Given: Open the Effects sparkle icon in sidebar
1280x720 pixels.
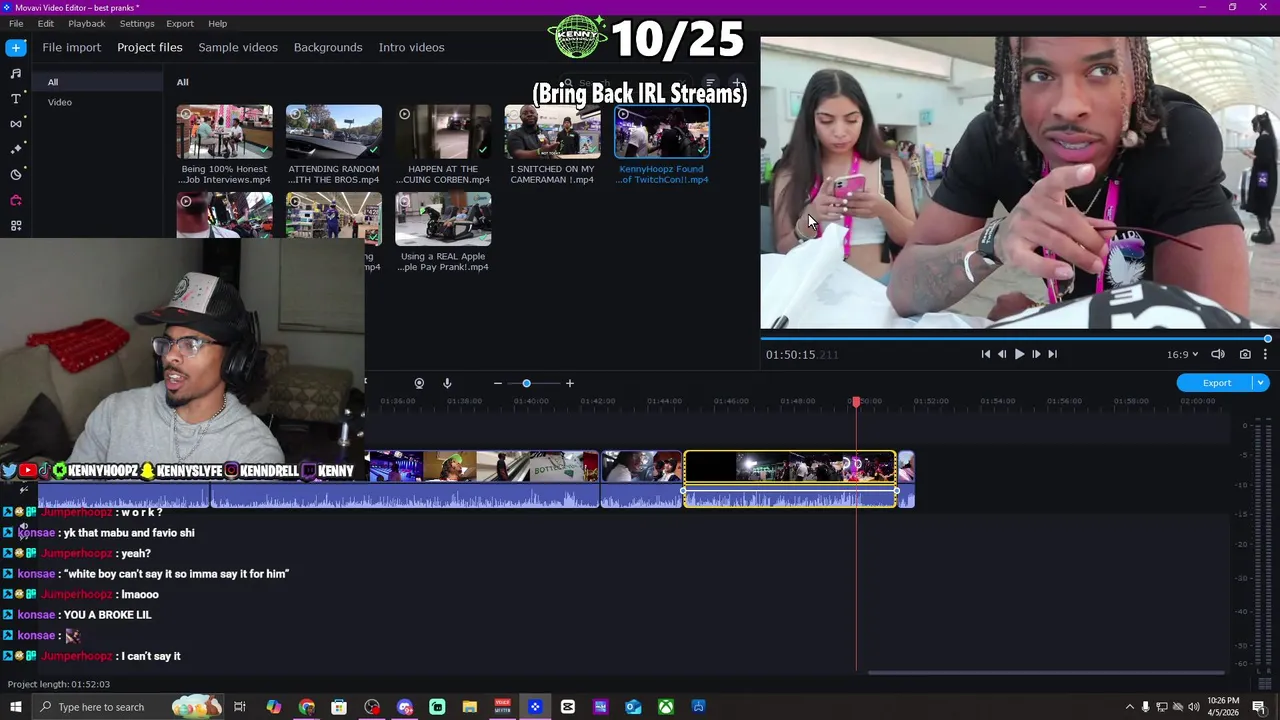Looking at the screenshot, I should pos(16,149).
